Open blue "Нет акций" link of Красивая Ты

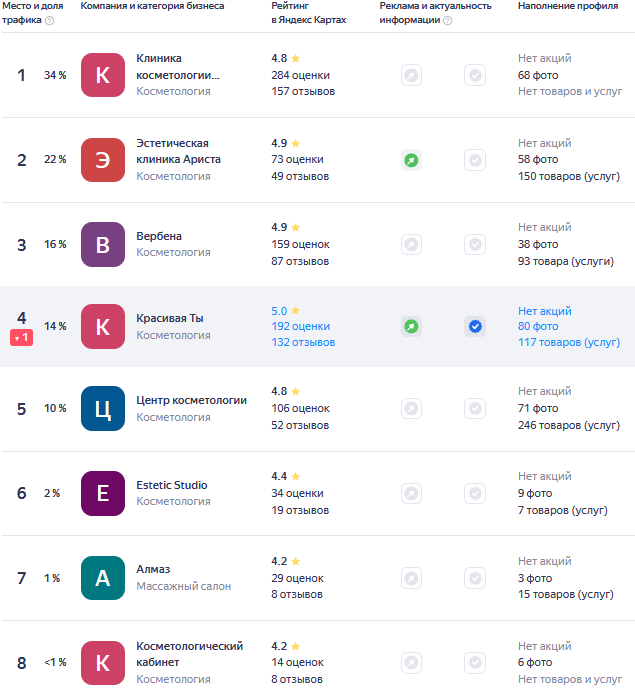[544, 311]
